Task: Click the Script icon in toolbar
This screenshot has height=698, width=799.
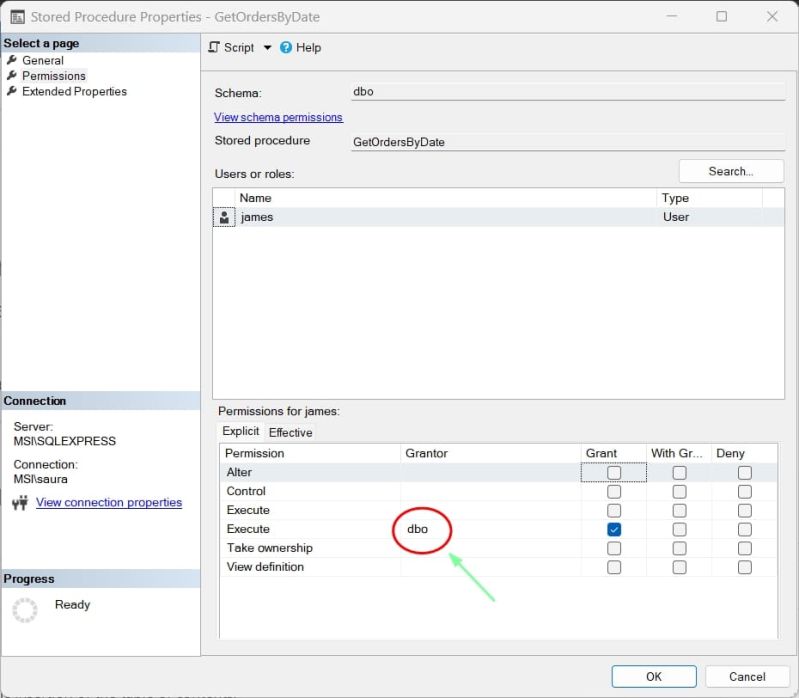Action: pos(214,47)
